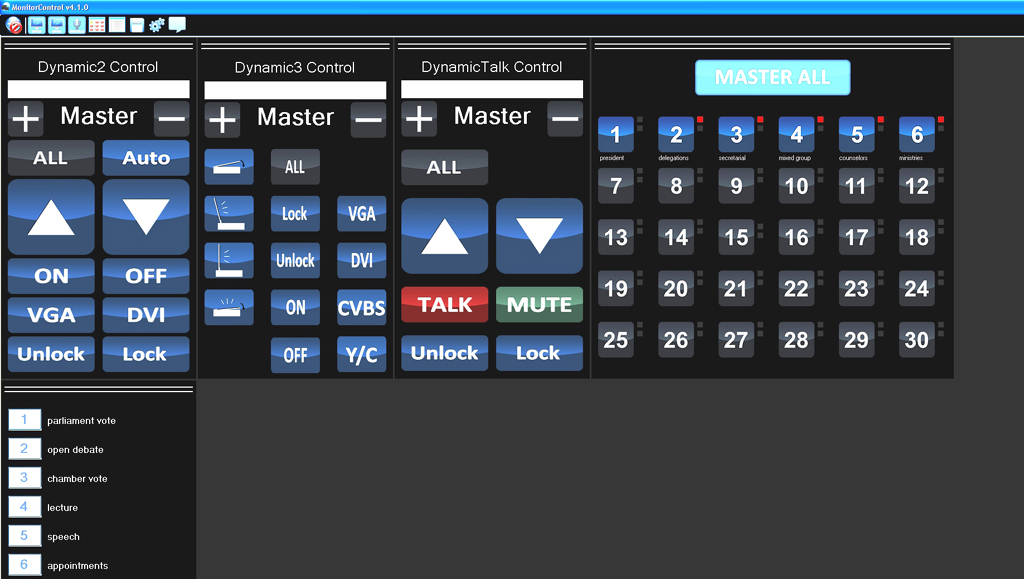Screen dimensions: 1024x579
Task: Open the DYN3 monitor panel icon
Action: pos(57,25)
